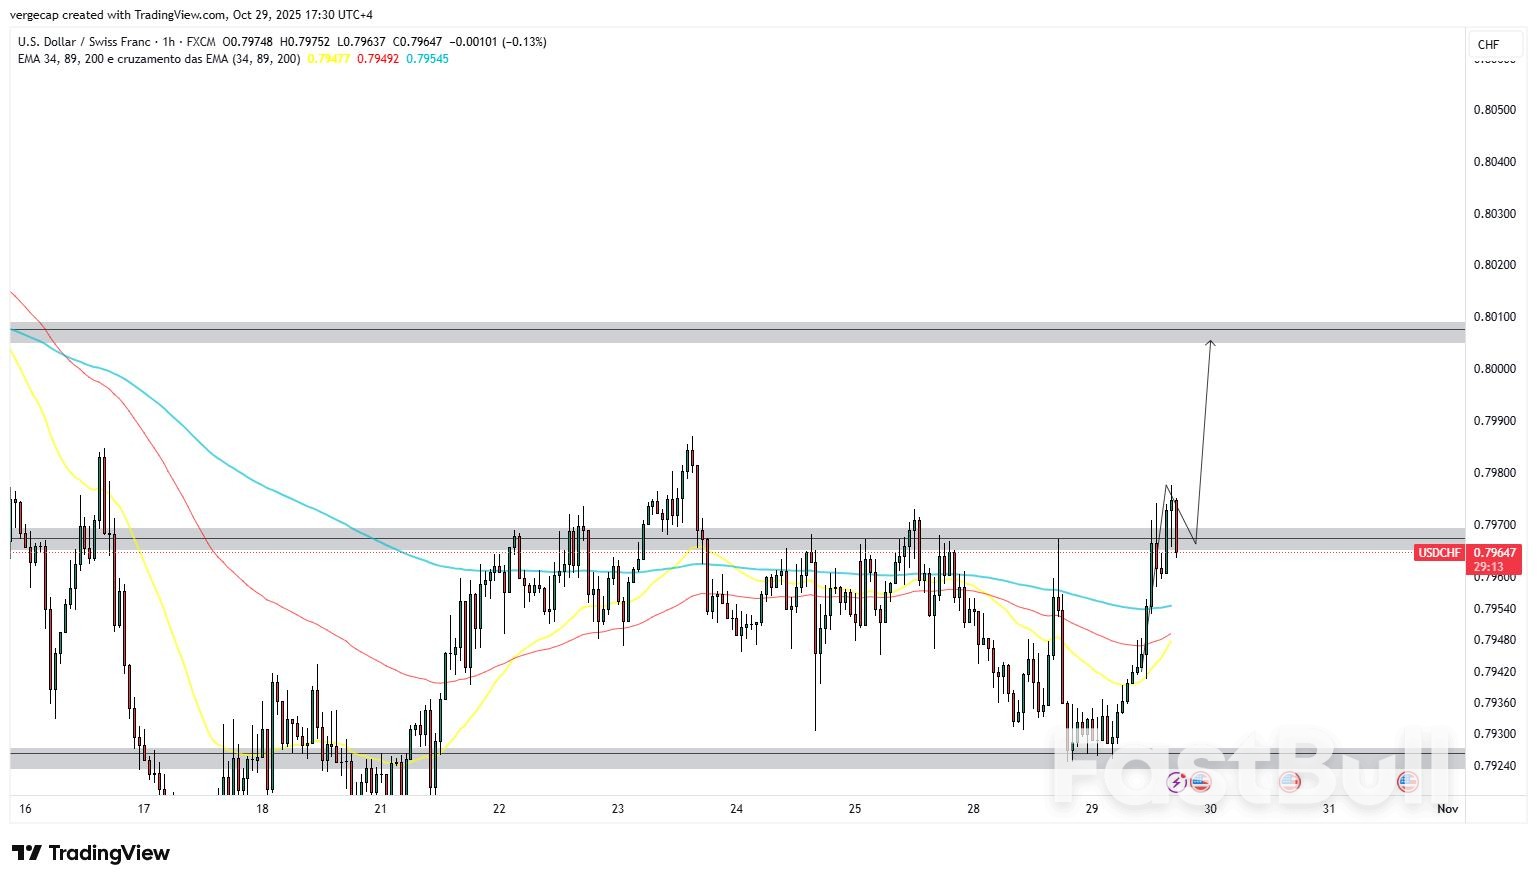Click the purple lightning bolt event icon
This screenshot has height=883, width=1537.
pyautogui.click(x=1177, y=782)
